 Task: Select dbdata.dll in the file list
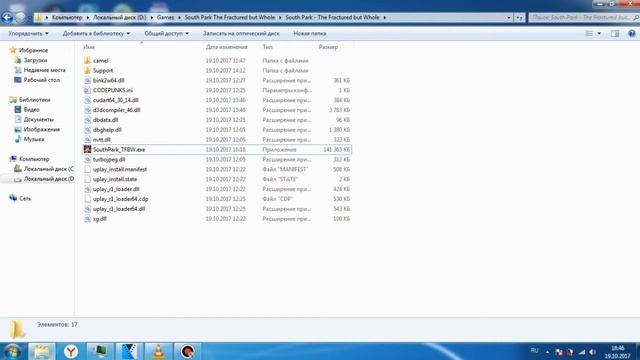105,120
